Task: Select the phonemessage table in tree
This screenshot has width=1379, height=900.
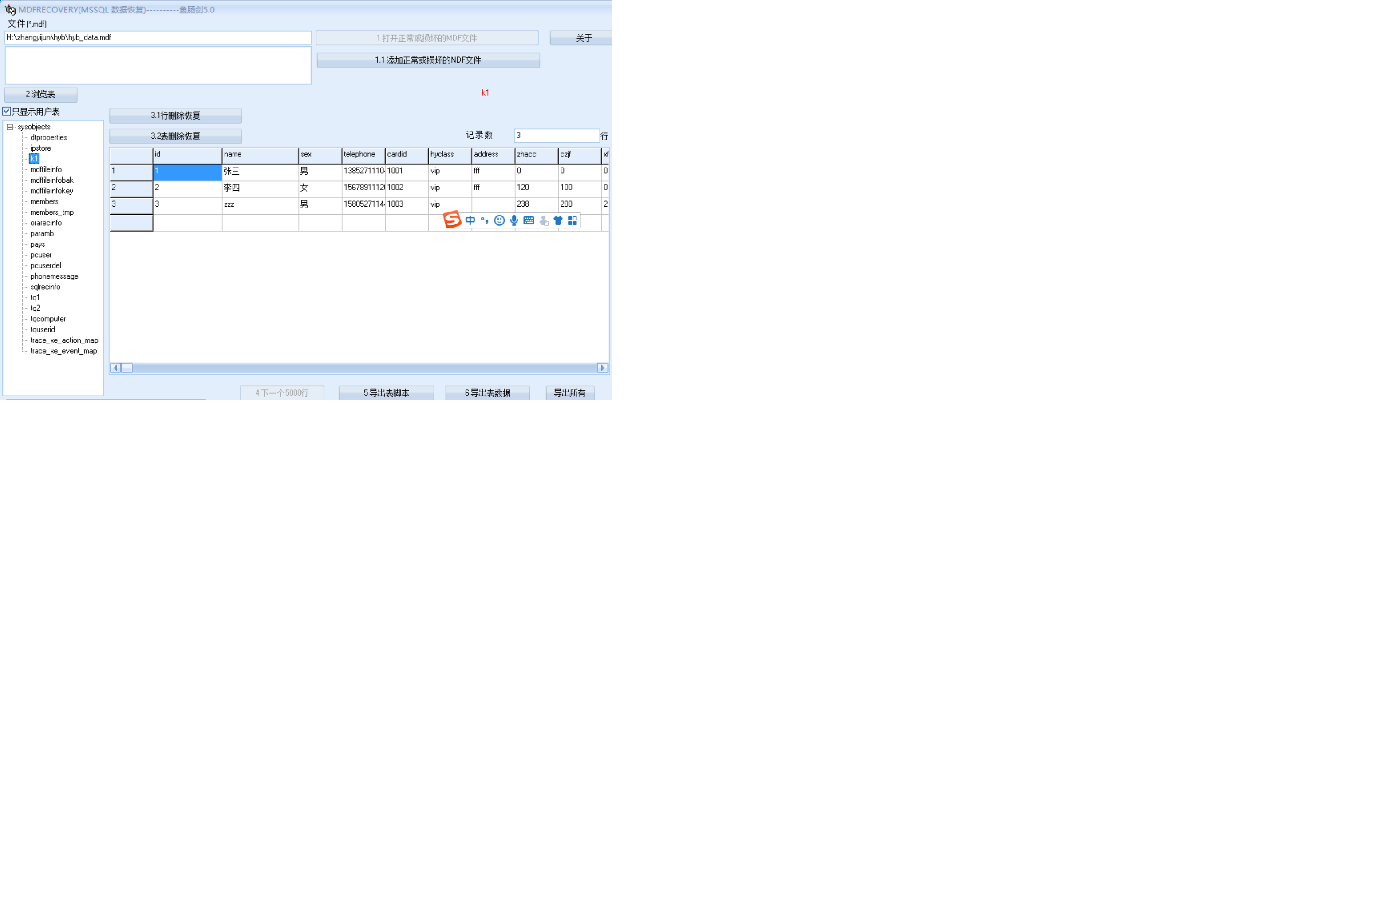Action: pos(54,277)
